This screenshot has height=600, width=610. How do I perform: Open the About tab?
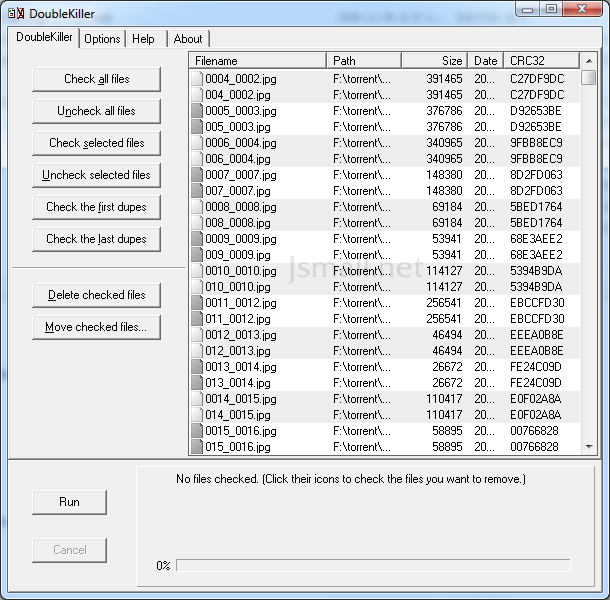(188, 39)
